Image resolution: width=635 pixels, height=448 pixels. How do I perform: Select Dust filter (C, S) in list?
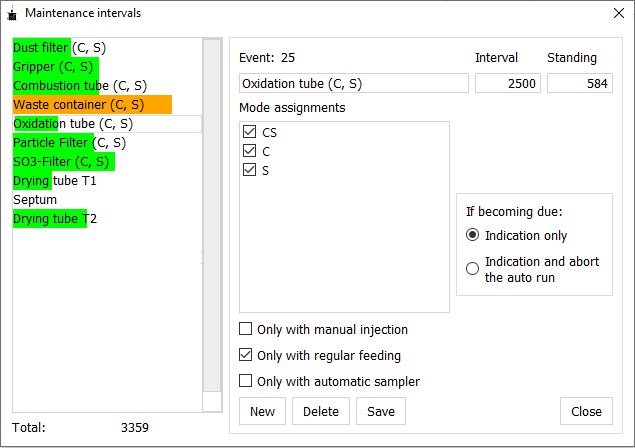59,48
